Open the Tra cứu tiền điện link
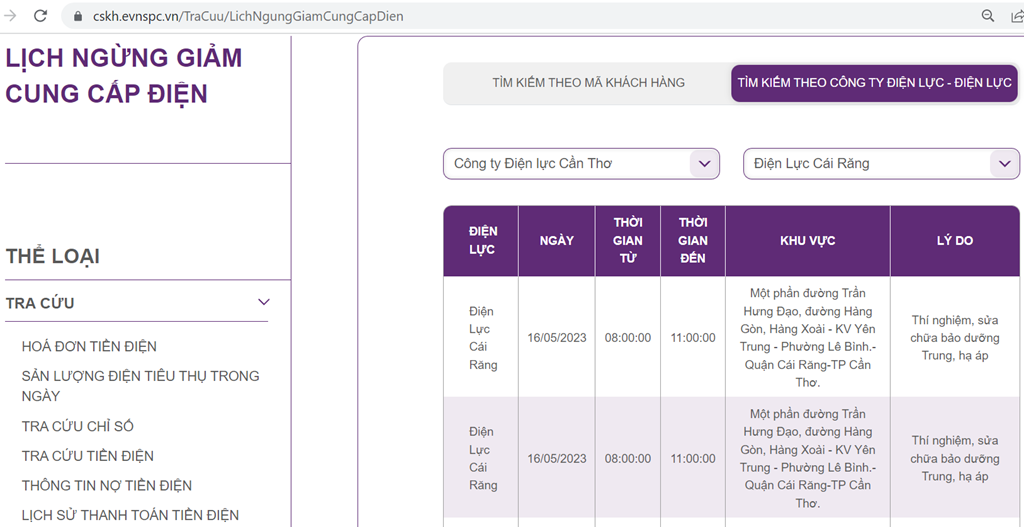The width and height of the screenshot is (1024, 527). [88, 456]
